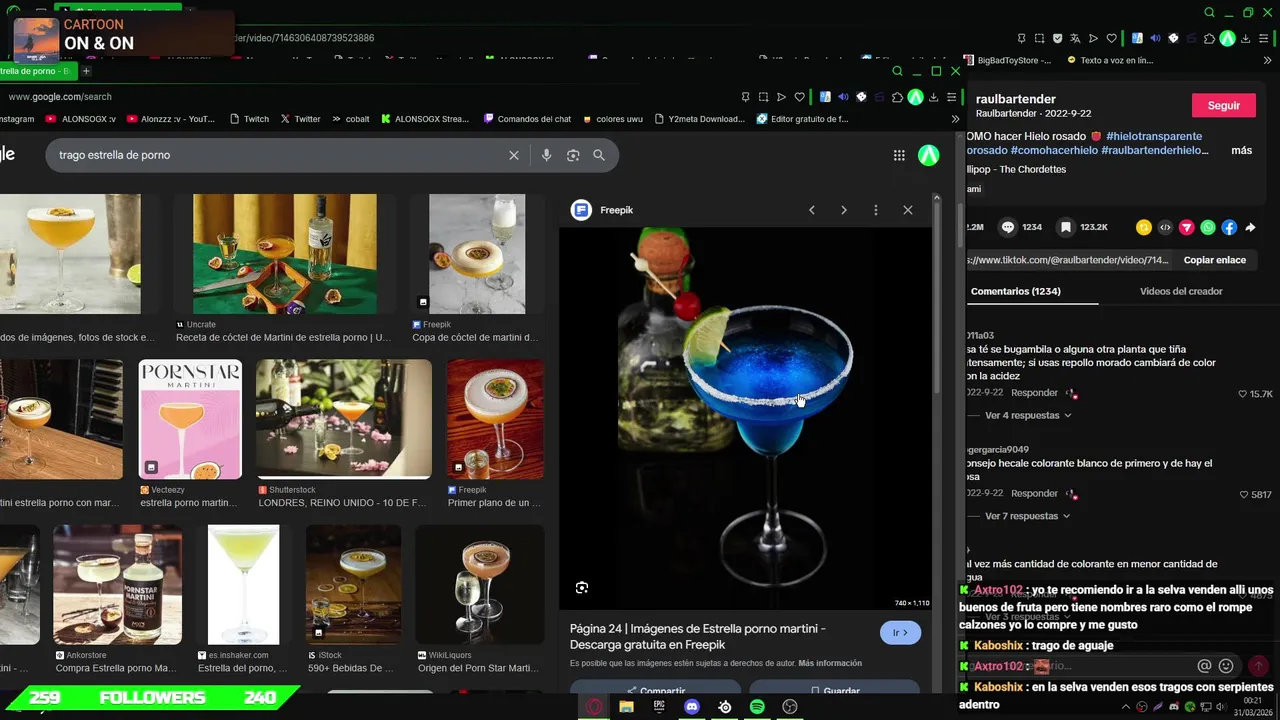1280x720 pixels.
Task: Open the Google account avatar
Action: 929,155
